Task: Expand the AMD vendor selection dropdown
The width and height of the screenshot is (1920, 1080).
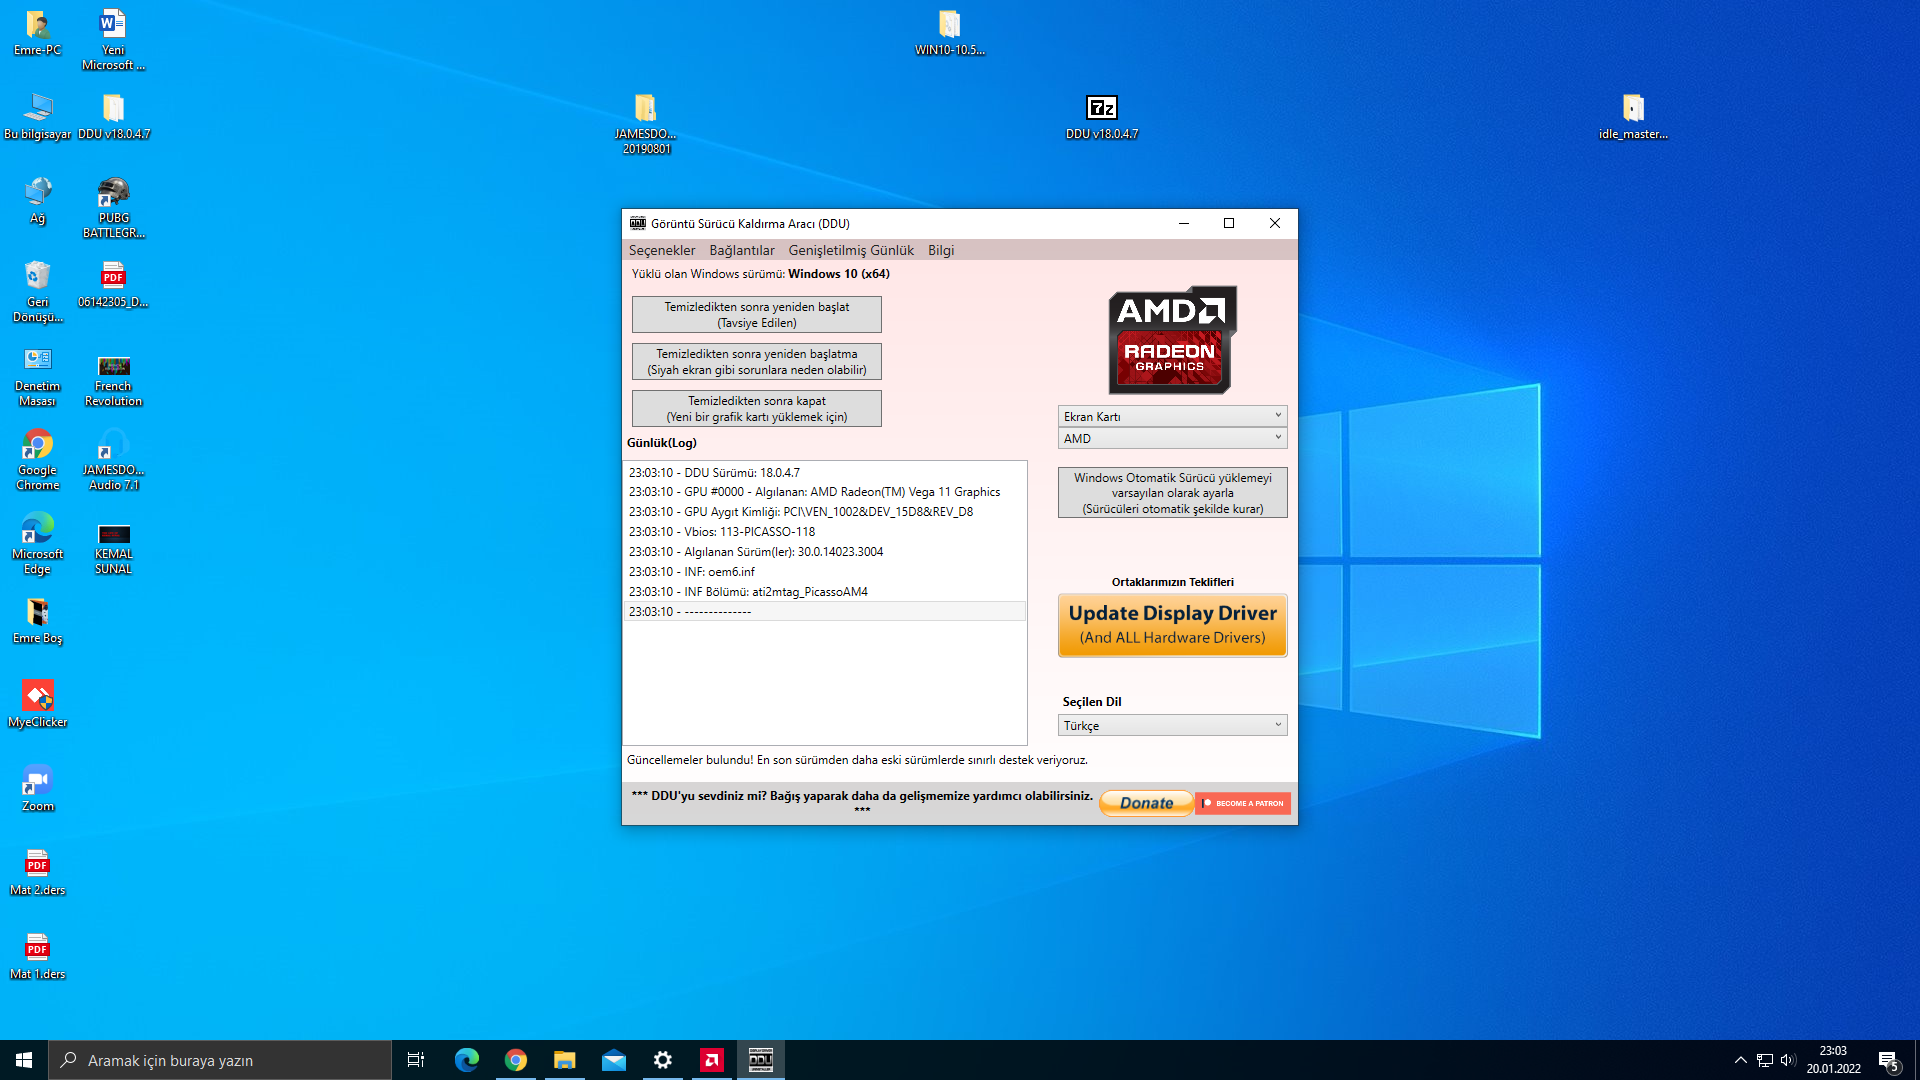Action: 1172,438
